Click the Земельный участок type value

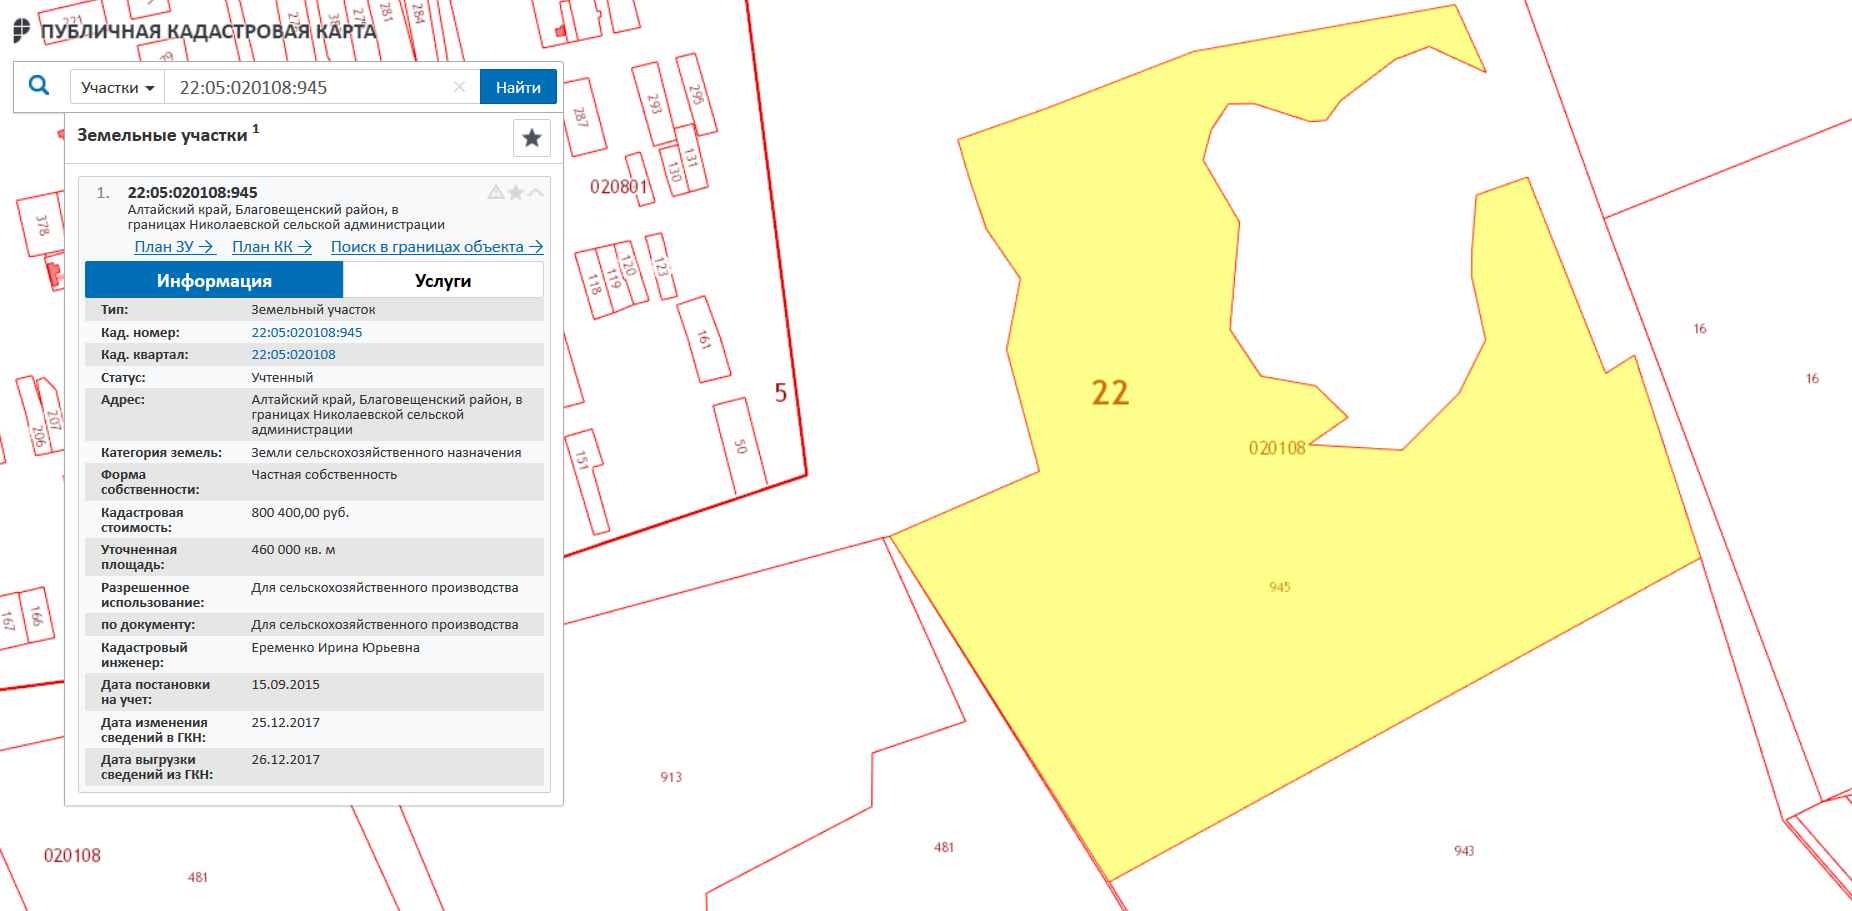(313, 310)
